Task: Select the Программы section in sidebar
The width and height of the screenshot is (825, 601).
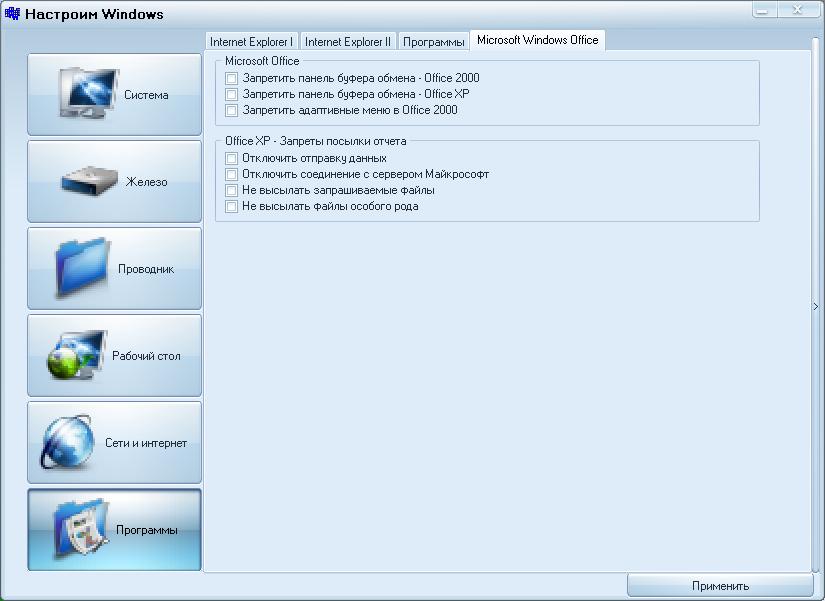Action: (x=114, y=529)
